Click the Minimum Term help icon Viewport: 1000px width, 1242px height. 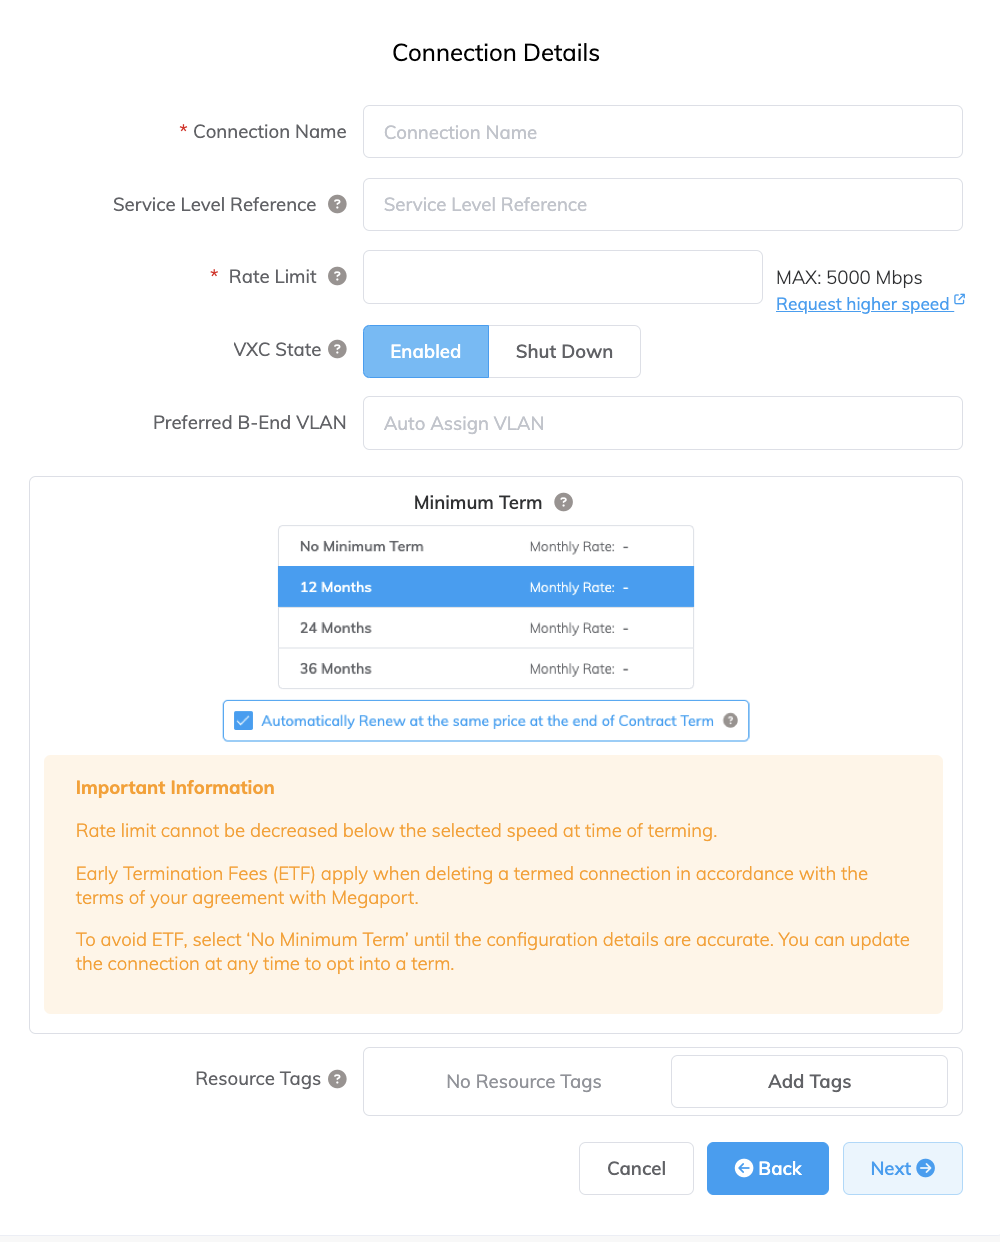[564, 502]
